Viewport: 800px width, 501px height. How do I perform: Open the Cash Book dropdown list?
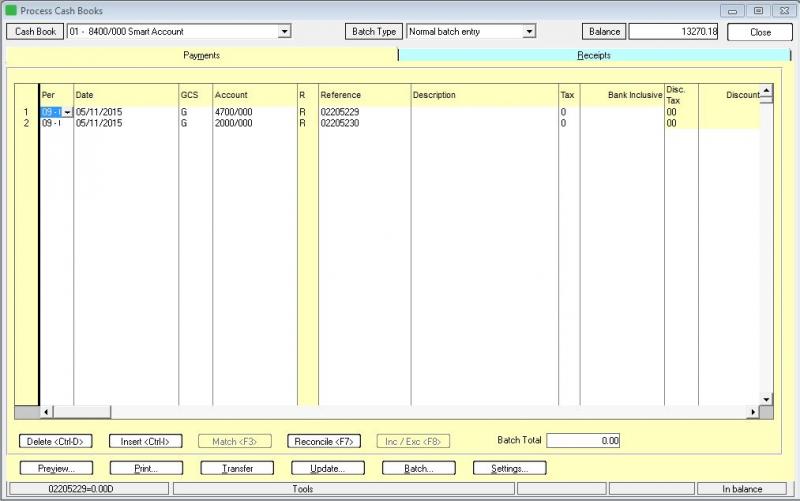(x=285, y=32)
